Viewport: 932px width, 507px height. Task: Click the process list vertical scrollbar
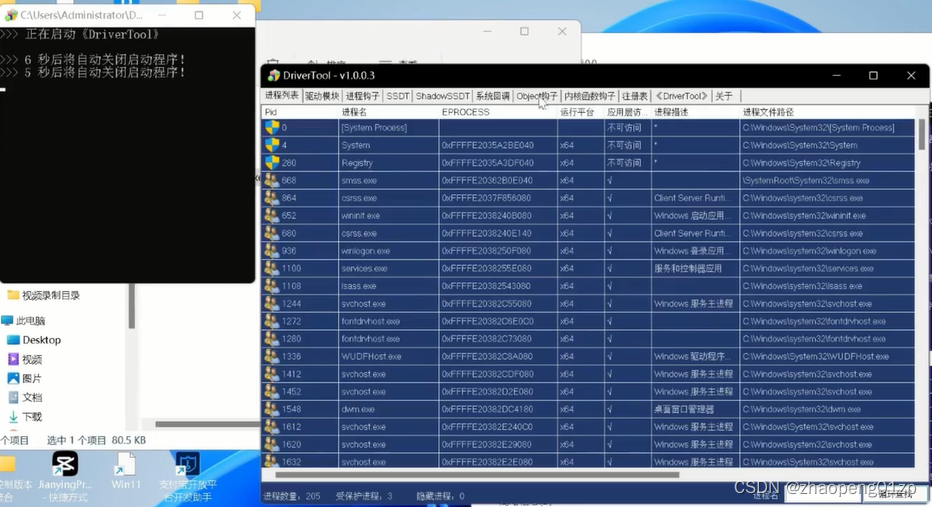pyautogui.click(x=922, y=134)
